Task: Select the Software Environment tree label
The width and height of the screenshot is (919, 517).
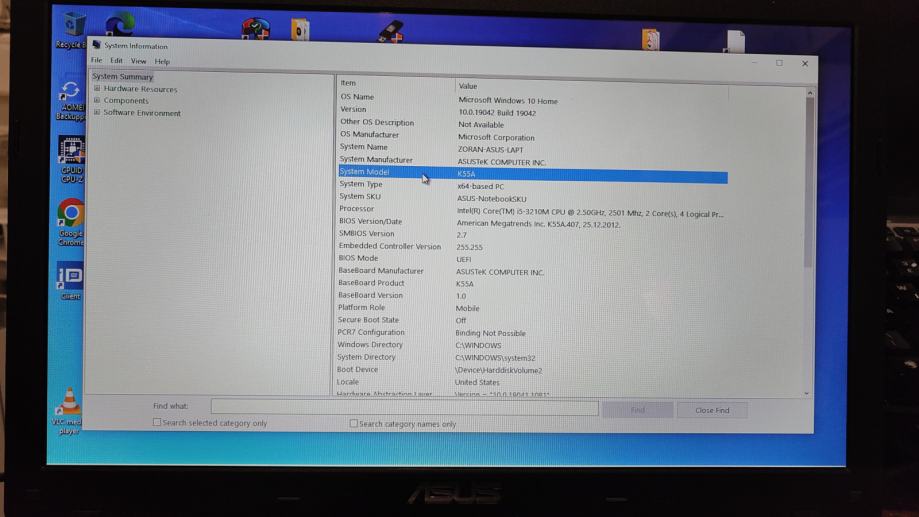Action: 142,113
